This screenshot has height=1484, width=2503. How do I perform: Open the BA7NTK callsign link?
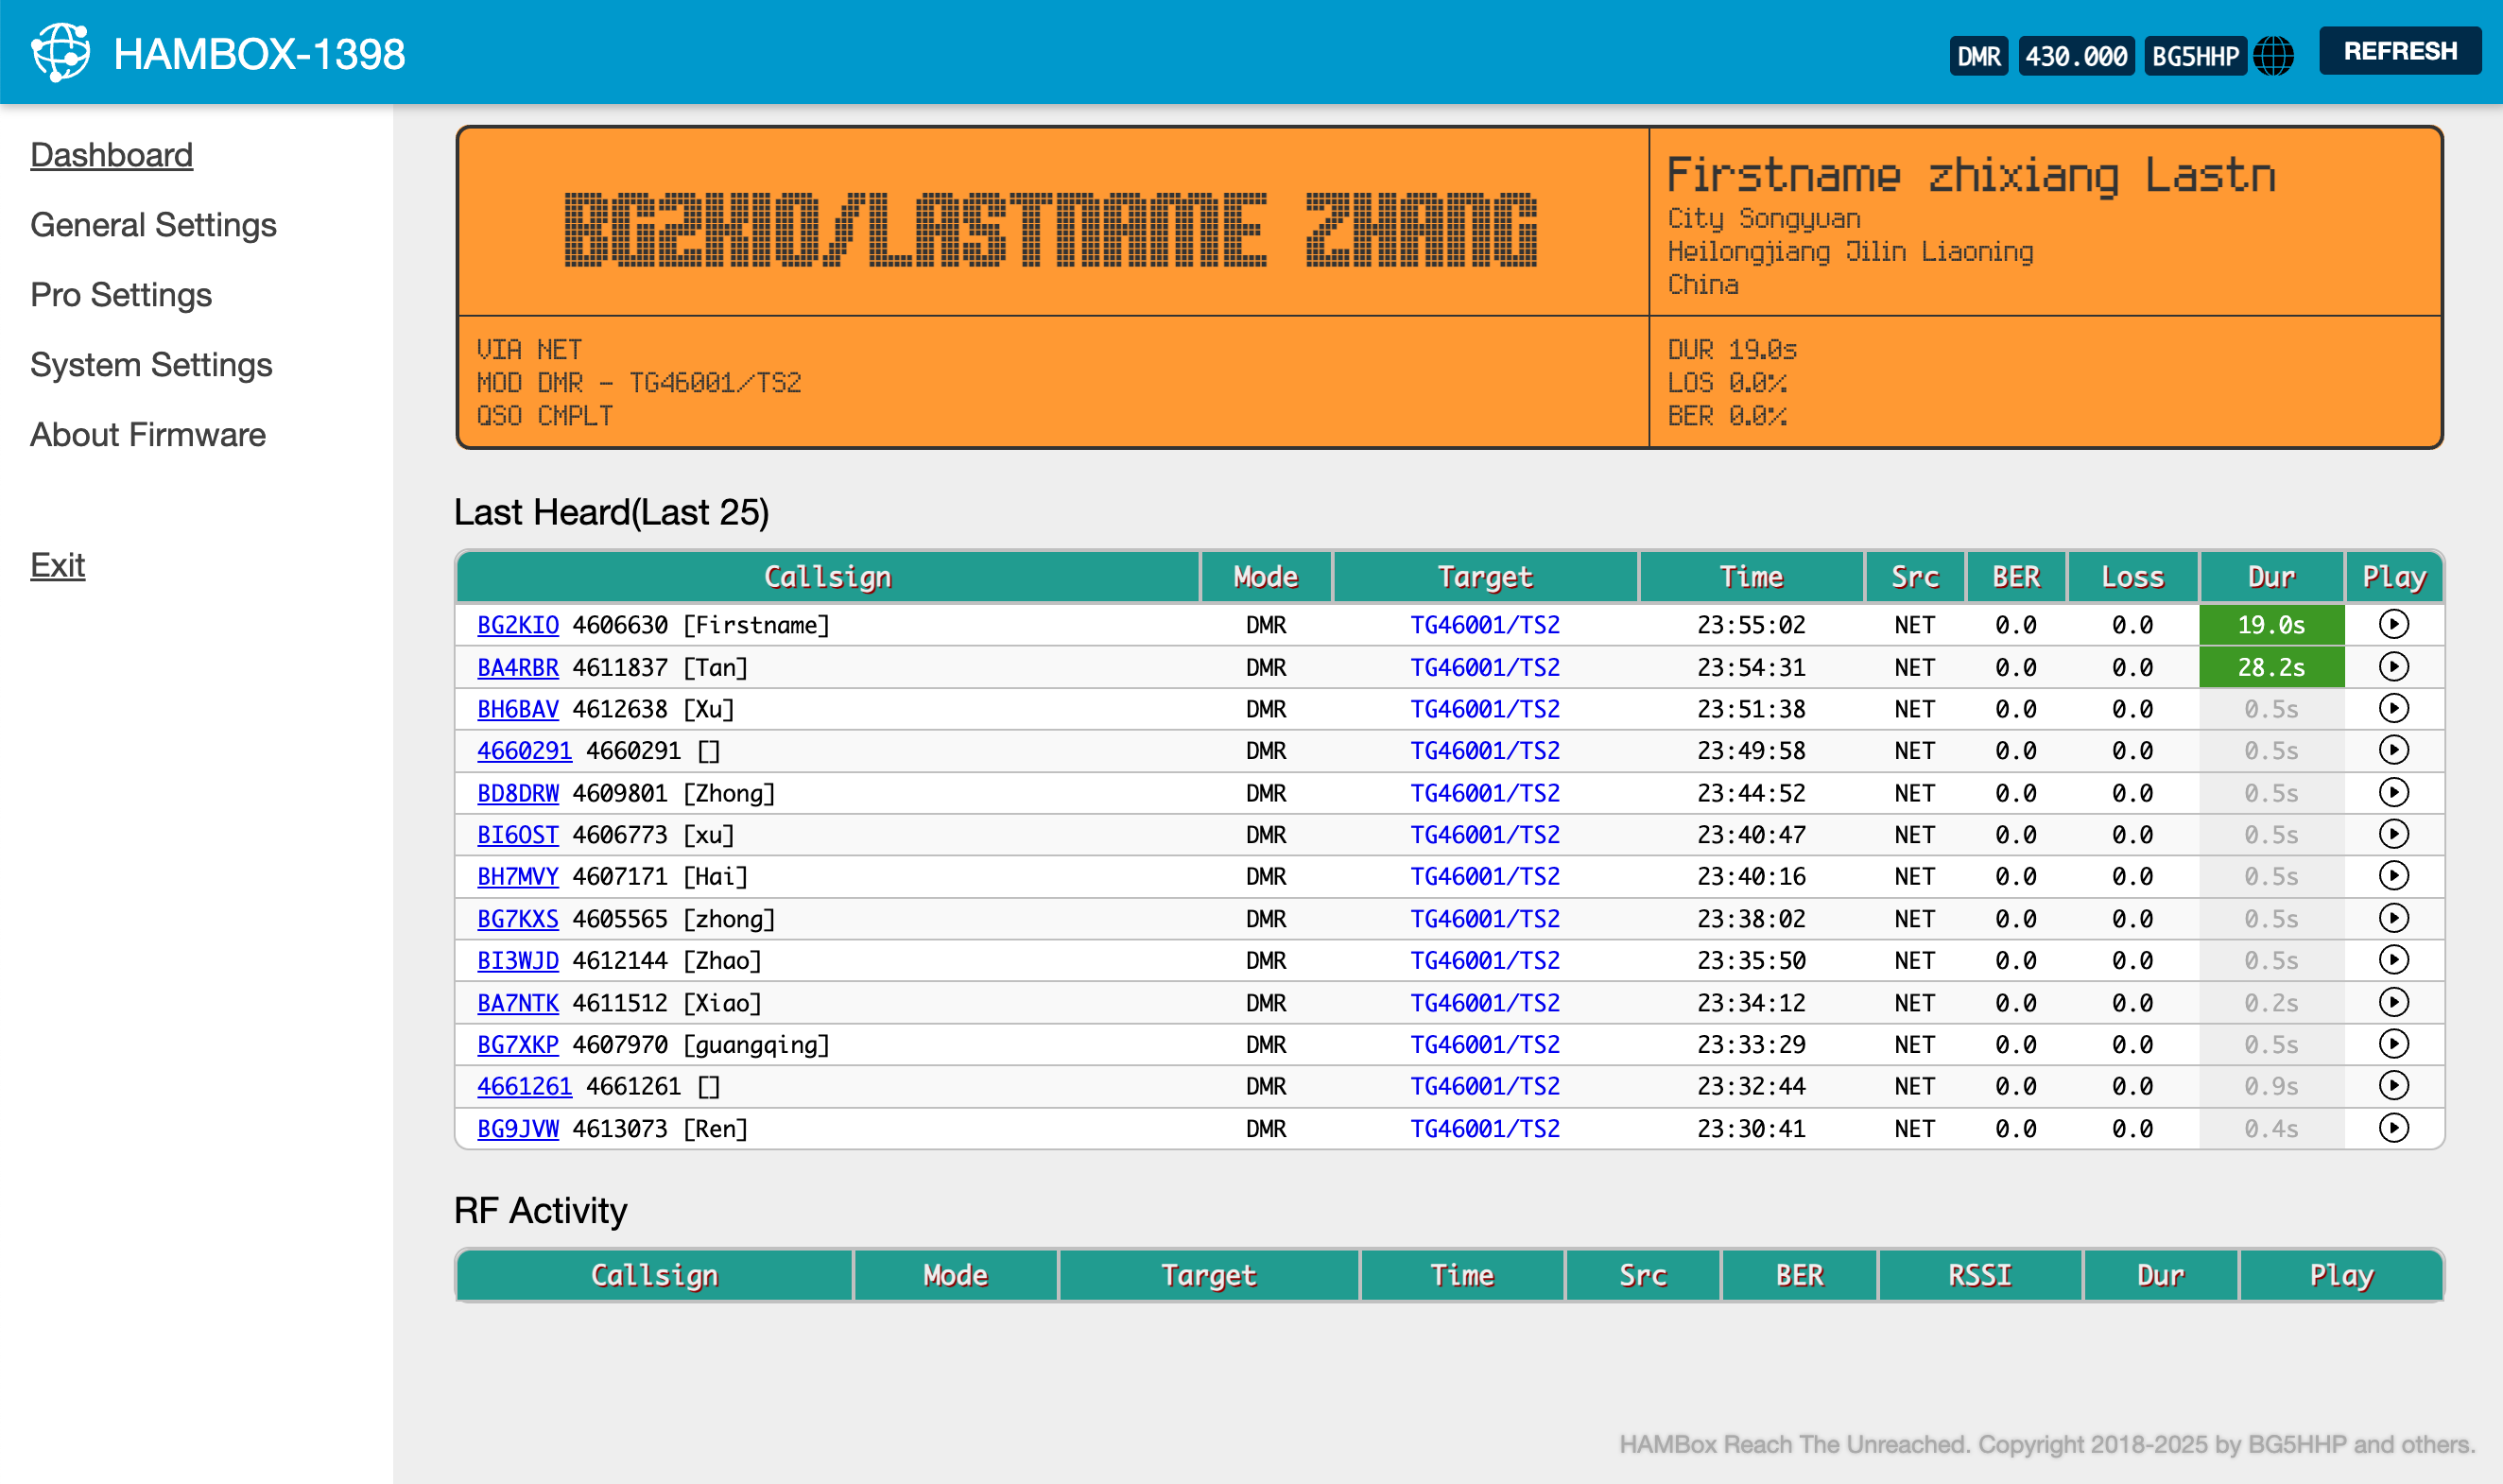click(x=517, y=1002)
